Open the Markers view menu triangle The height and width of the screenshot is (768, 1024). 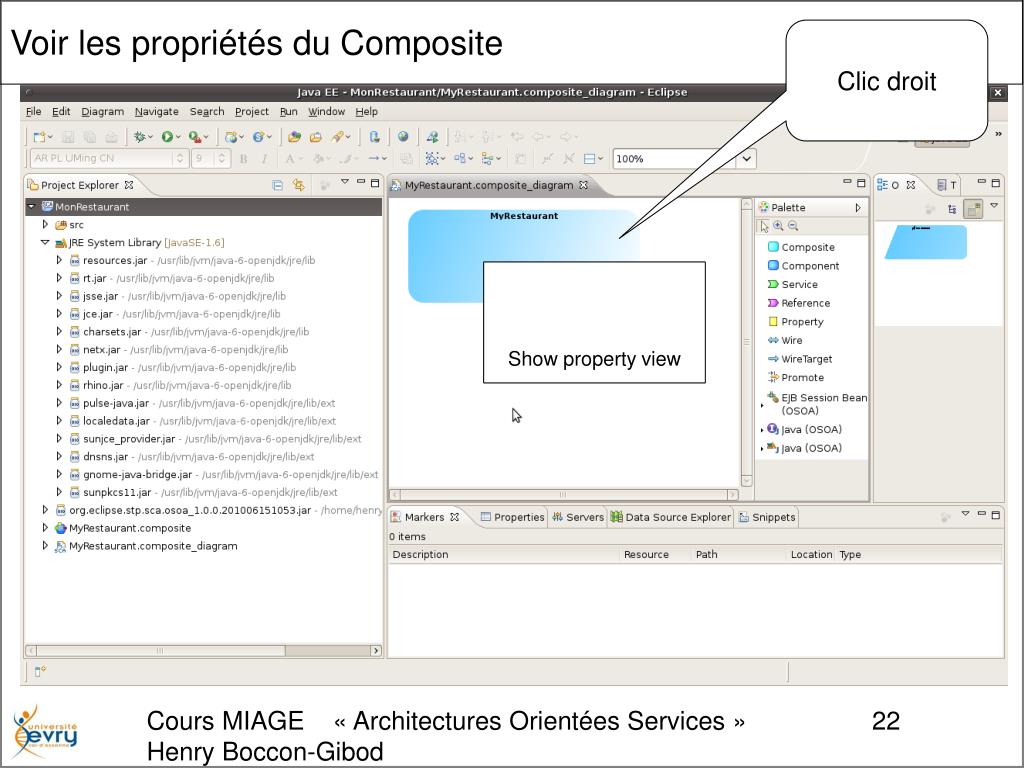pyautogui.click(x=965, y=514)
